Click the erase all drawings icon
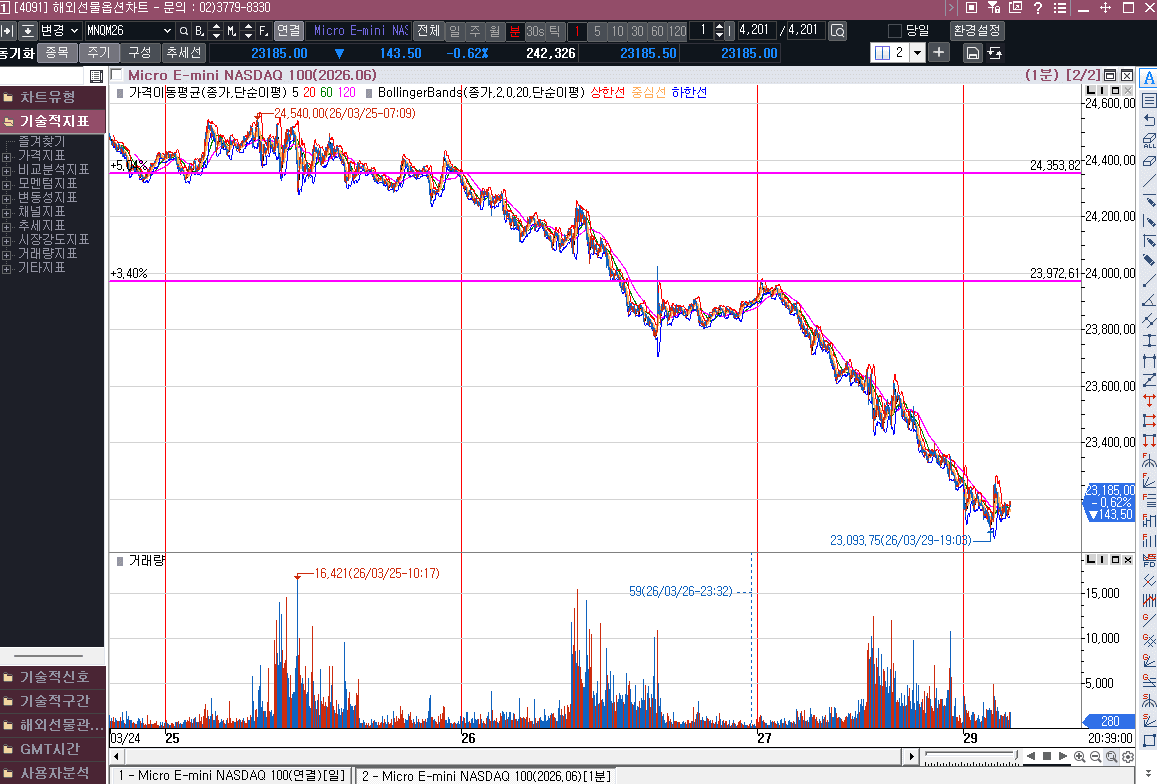The height and width of the screenshot is (784, 1157). tap(1148, 140)
